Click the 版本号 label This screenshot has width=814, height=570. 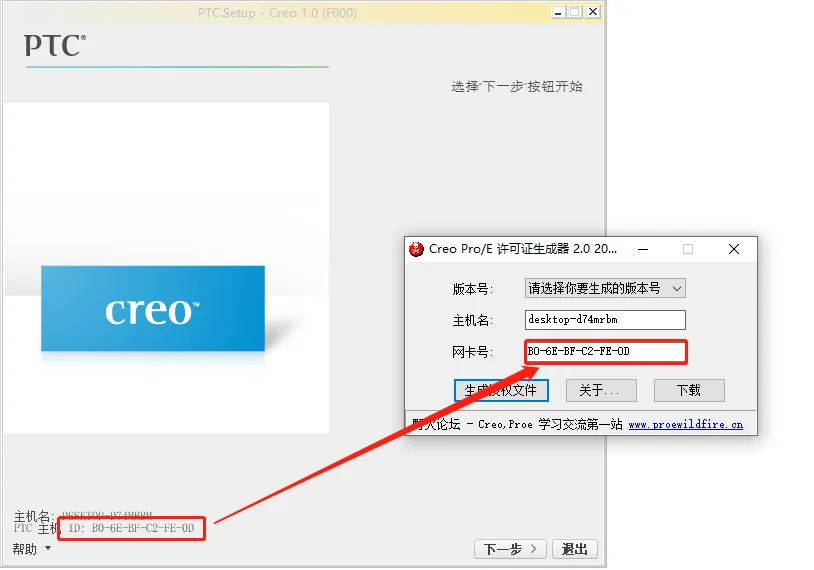[x=472, y=289]
